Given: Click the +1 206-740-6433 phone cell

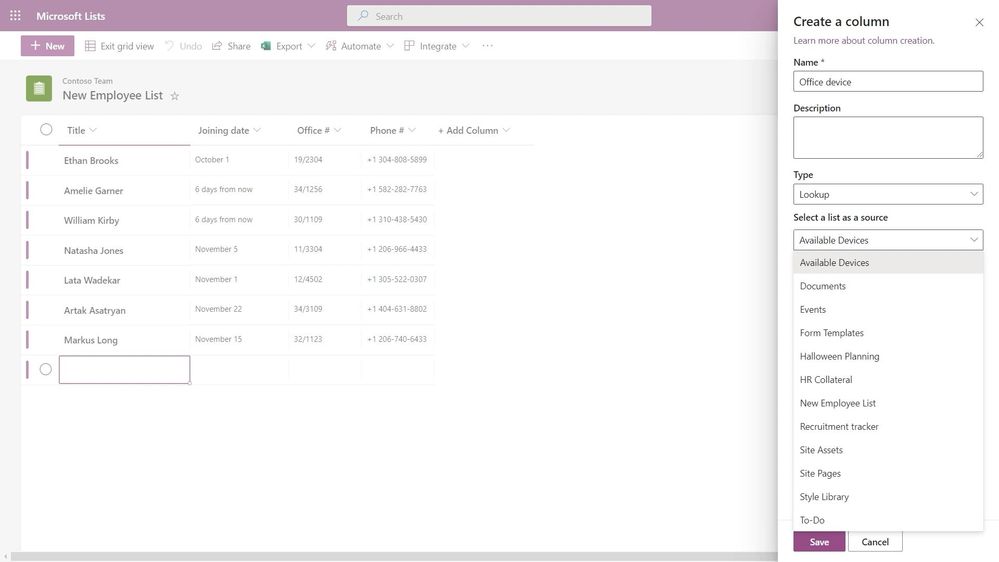Looking at the screenshot, I should click(398, 340).
